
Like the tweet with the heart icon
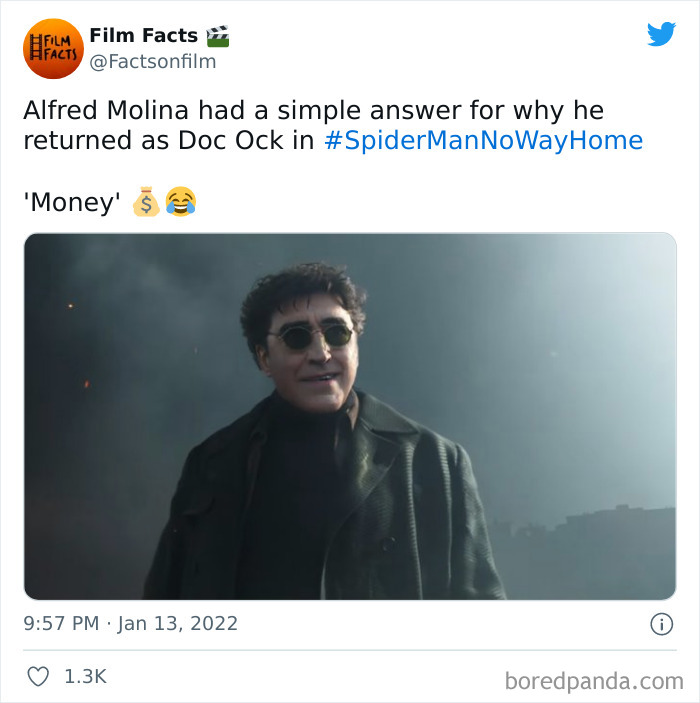[38, 676]
